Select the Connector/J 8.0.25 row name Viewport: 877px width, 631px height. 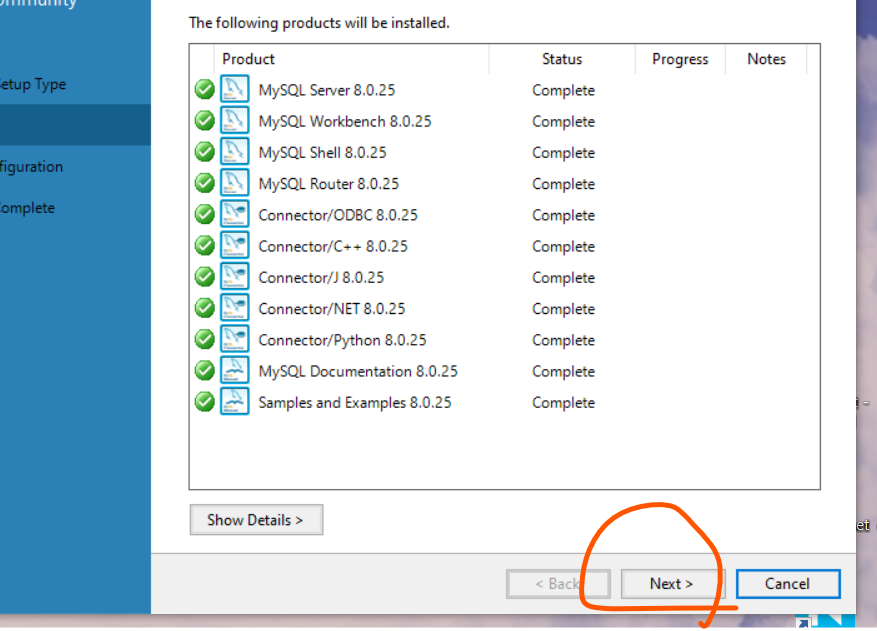[x=321, y=278]
